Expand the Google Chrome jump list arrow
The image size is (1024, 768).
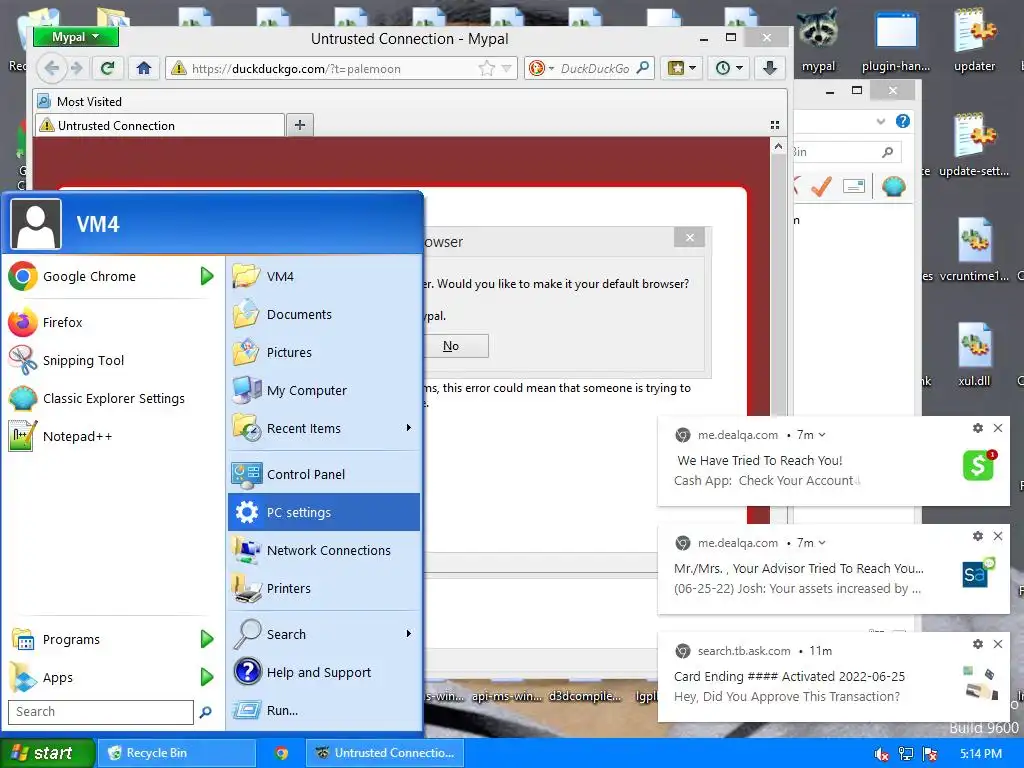coord(207,276)
